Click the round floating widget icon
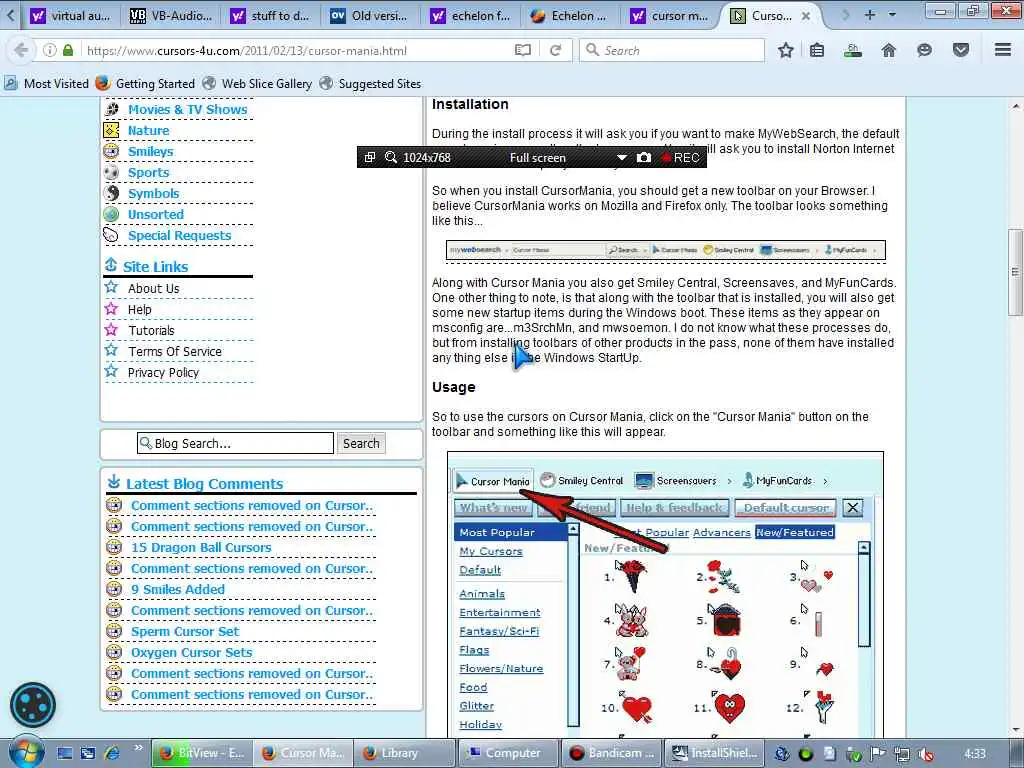Image resolution: width=1024 pixels, height=768 pixels. tap(33, 705)
